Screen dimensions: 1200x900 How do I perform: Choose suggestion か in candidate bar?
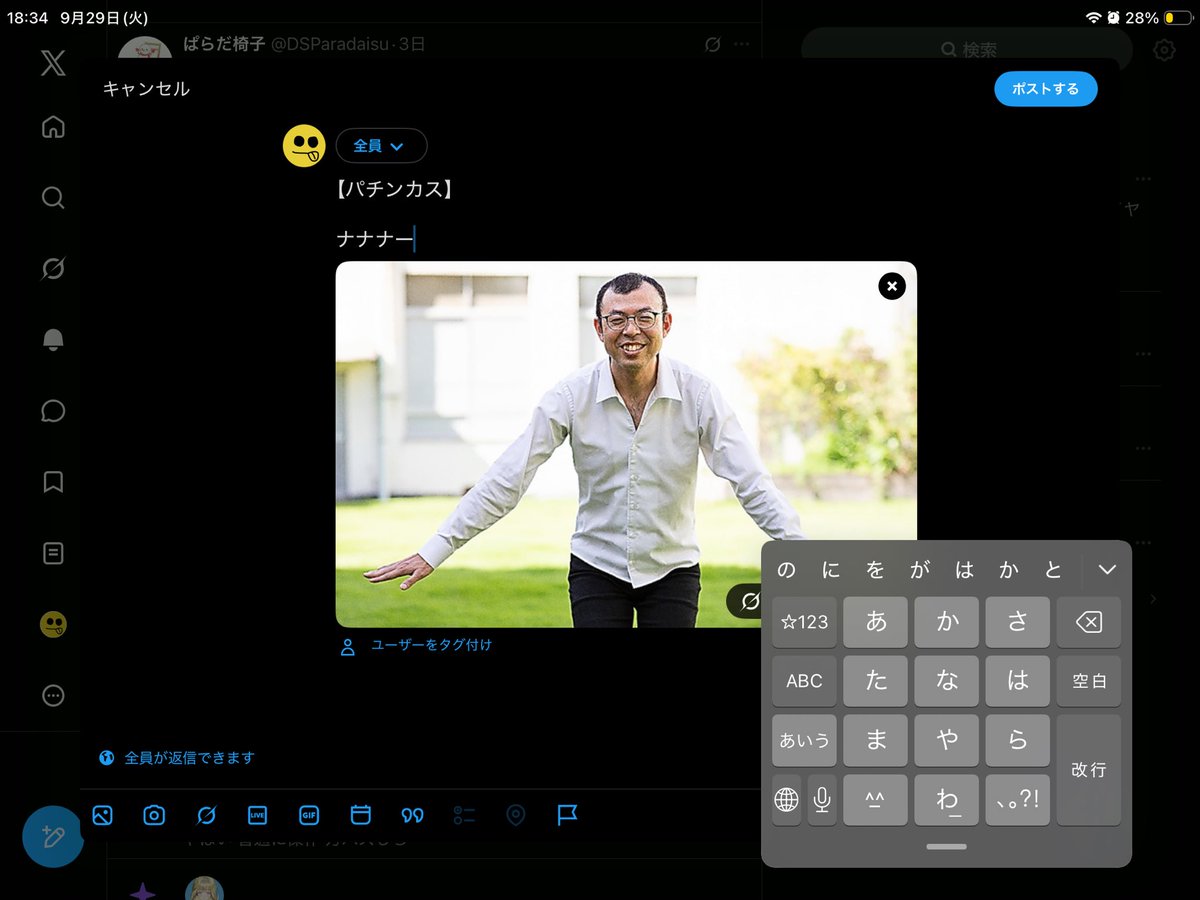pyautogui.click(x=1009, y=570)
